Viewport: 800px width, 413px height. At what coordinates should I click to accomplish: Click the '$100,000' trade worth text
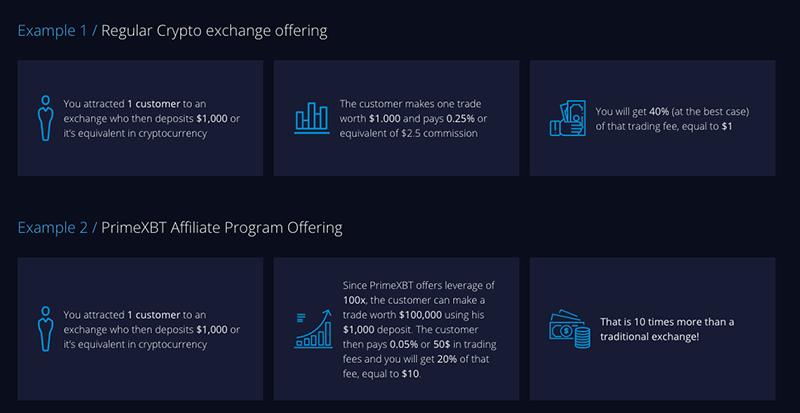[x=420, y=314]
